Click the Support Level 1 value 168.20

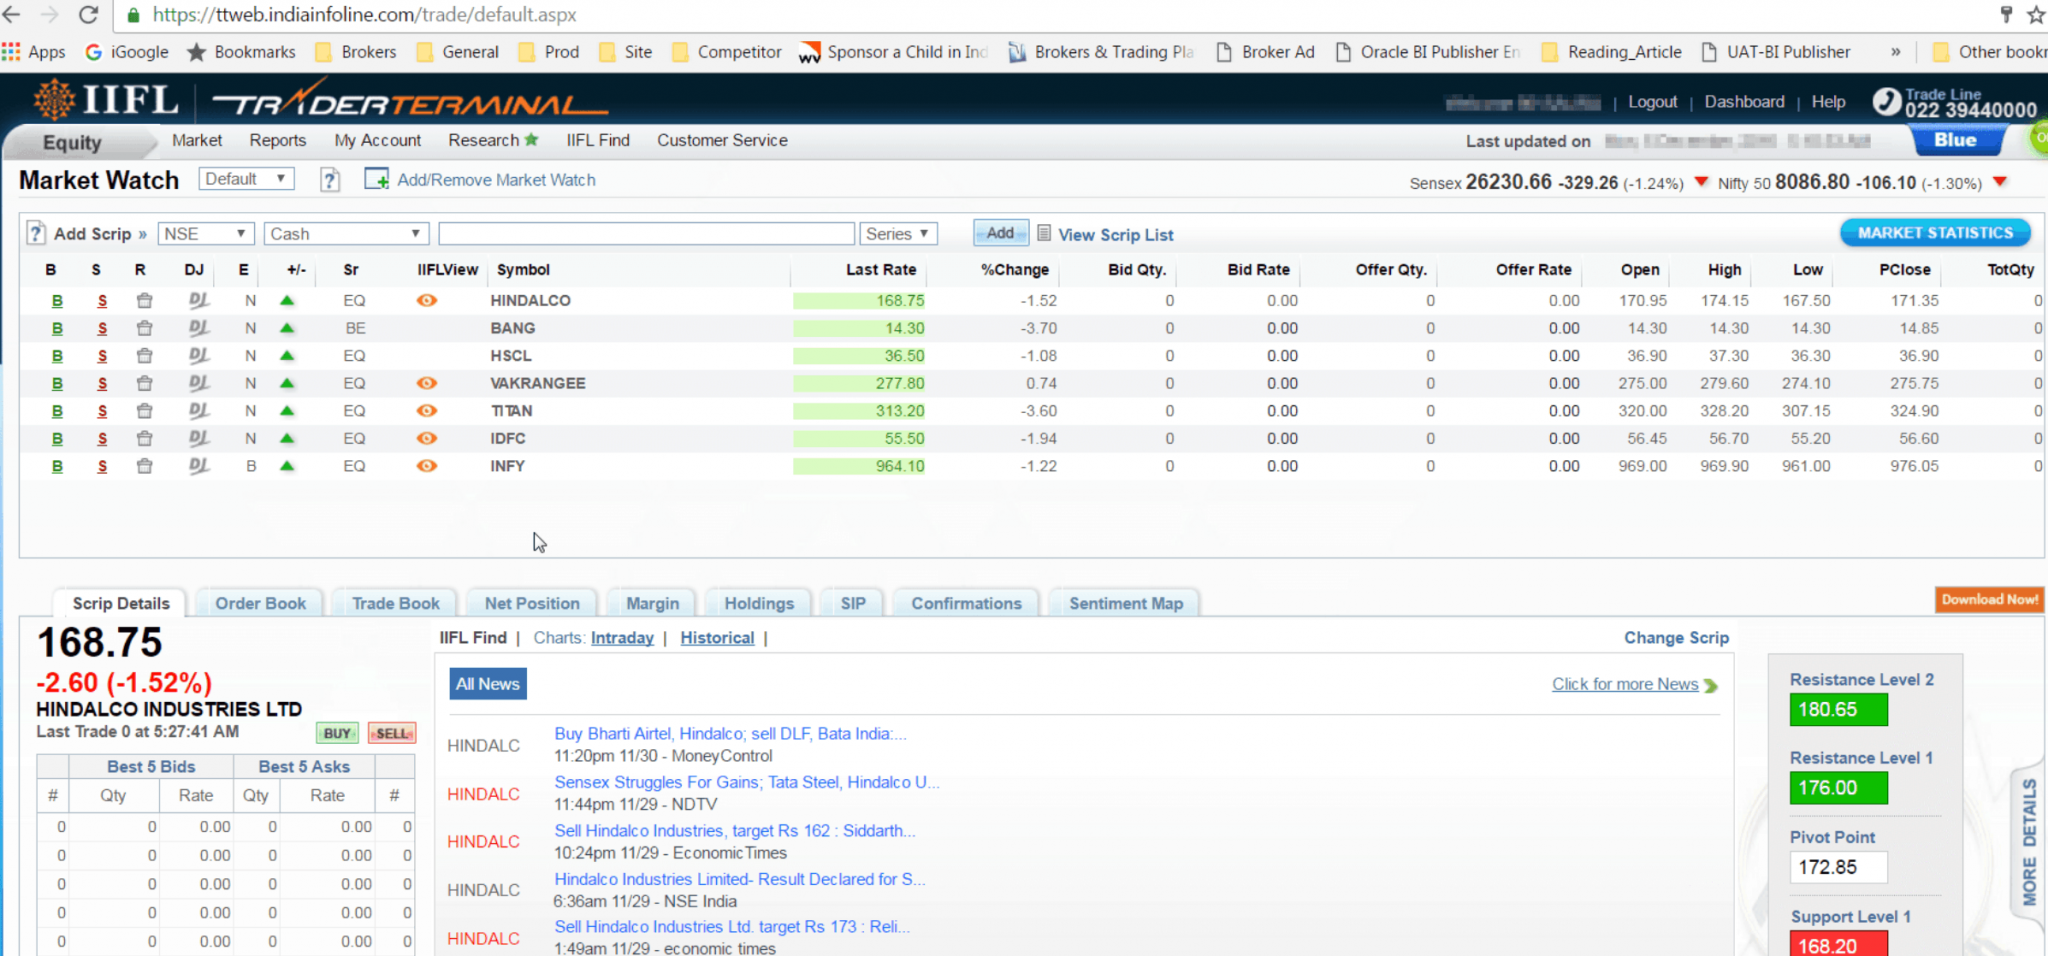[x=1838, y=944]
